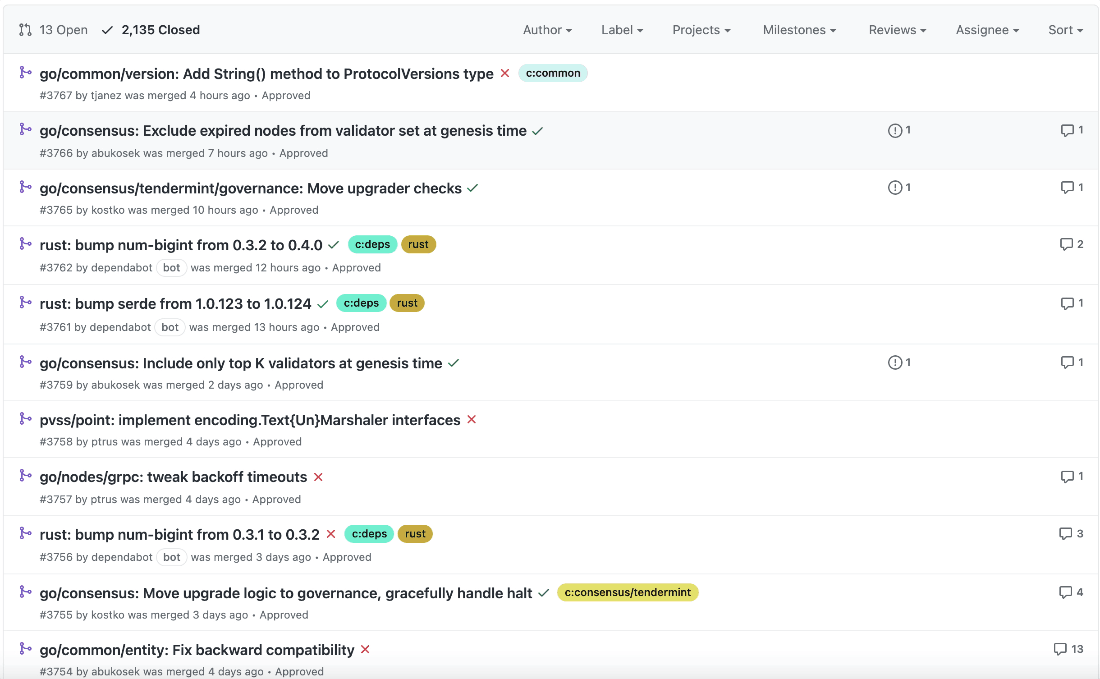
Task: Open the Reviews filter dropdown
Action: tap(897, 30)
